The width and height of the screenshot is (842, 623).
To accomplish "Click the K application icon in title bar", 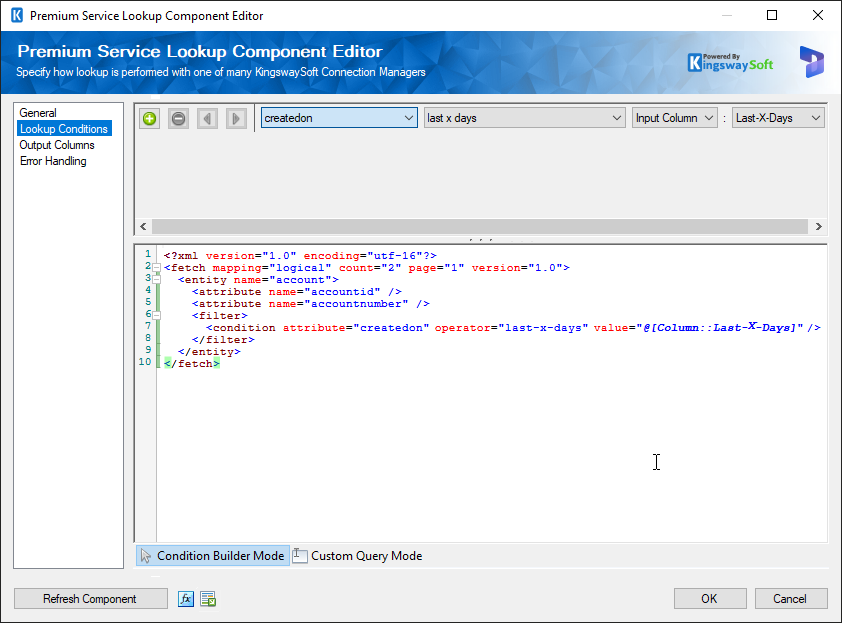I will click(x=17, y=15).
